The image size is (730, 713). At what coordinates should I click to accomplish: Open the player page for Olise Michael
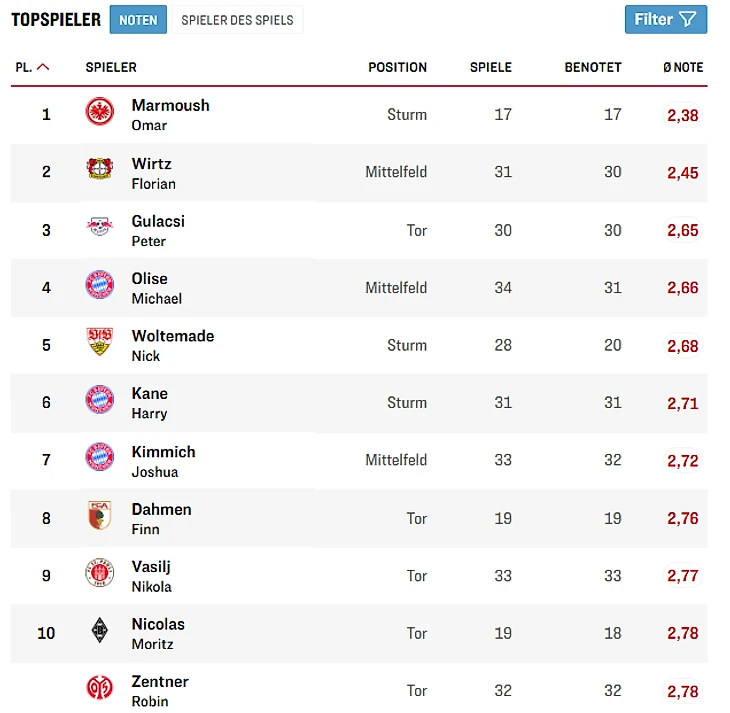coord(156,287)
